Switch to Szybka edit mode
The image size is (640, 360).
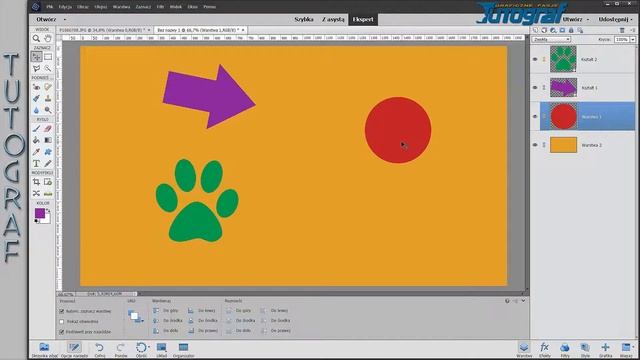coord(304,19)
